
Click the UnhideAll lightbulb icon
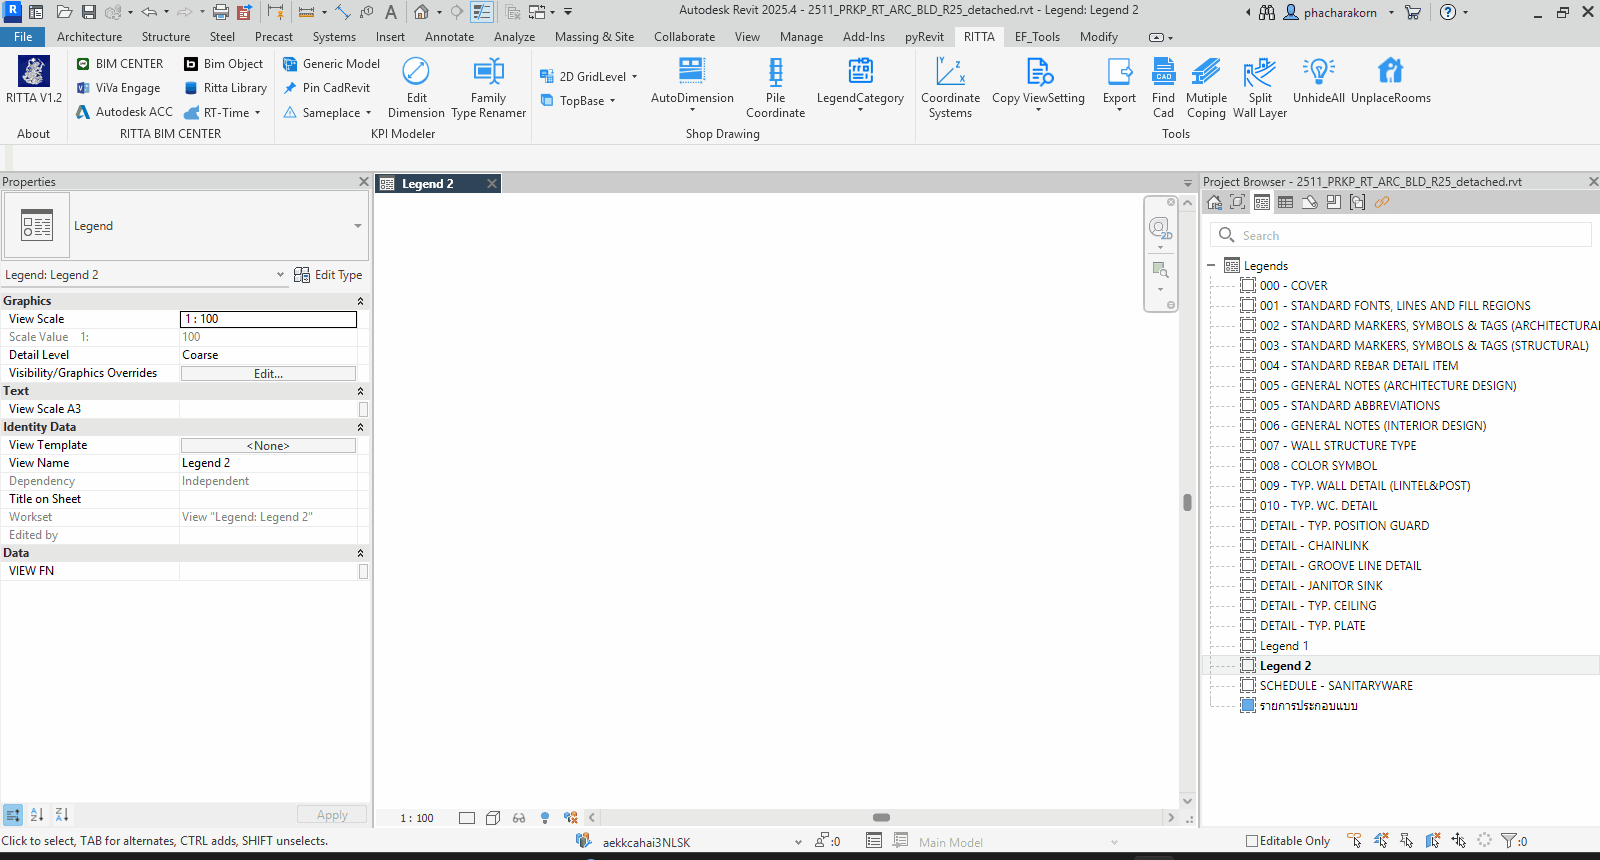point(1318,71)
